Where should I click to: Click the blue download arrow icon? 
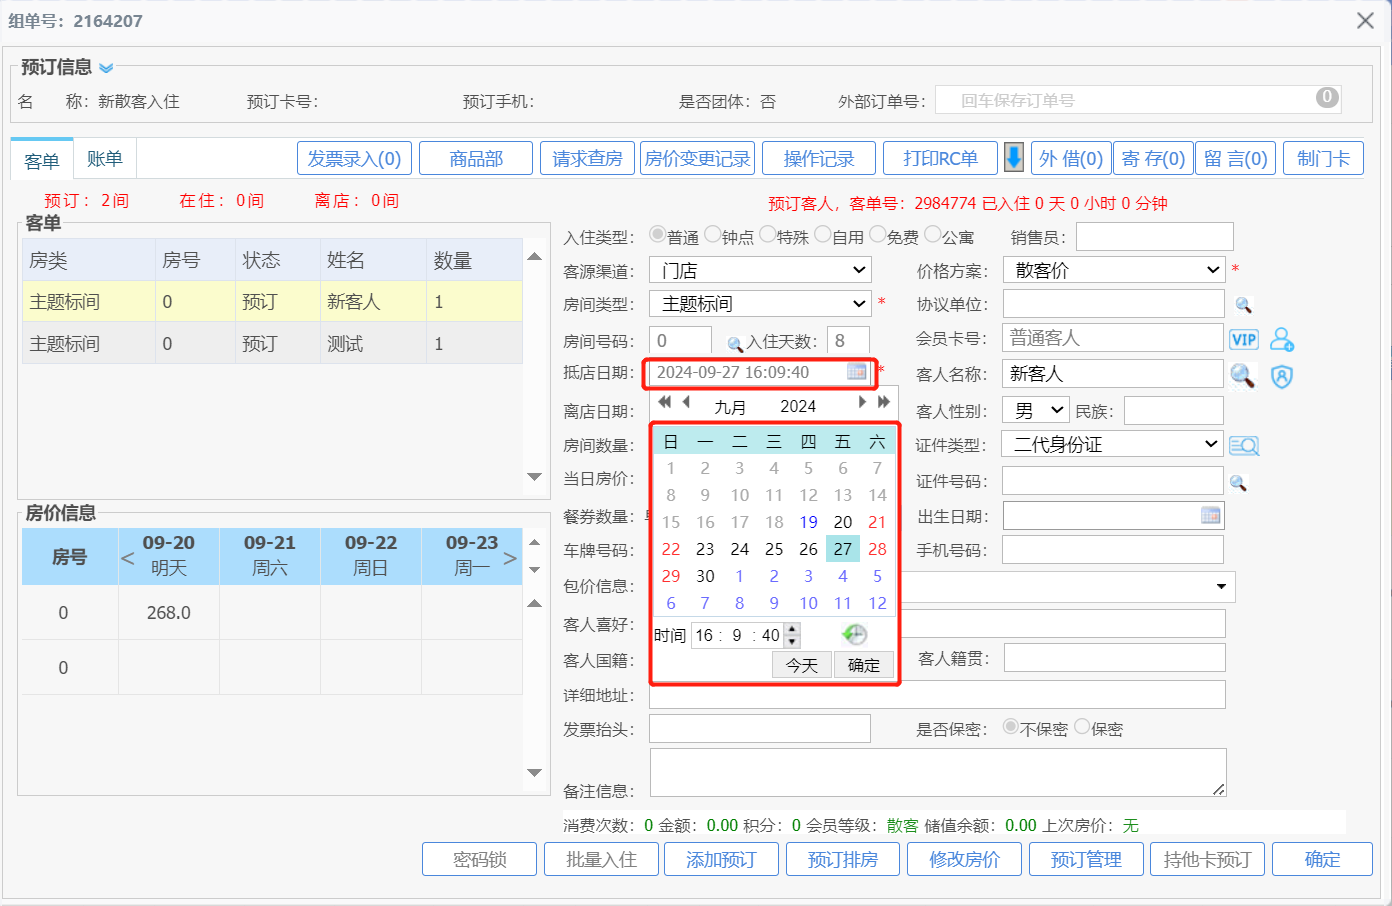pyautogui.click(x=1013, y=158)
